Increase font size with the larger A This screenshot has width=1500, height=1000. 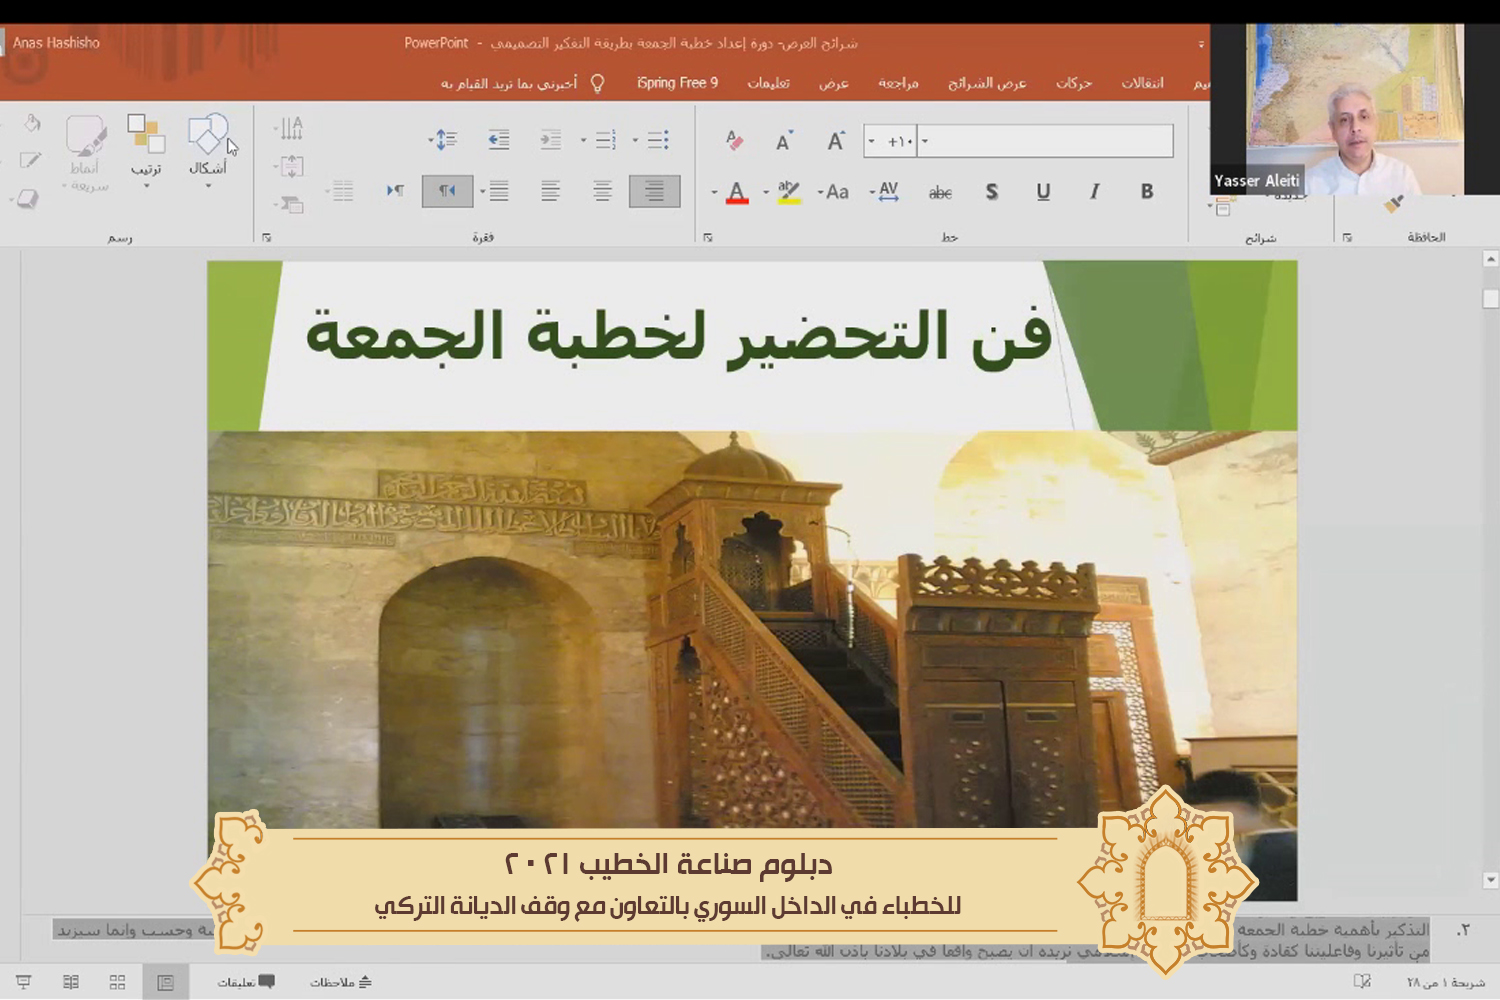(x=835, y=141)
